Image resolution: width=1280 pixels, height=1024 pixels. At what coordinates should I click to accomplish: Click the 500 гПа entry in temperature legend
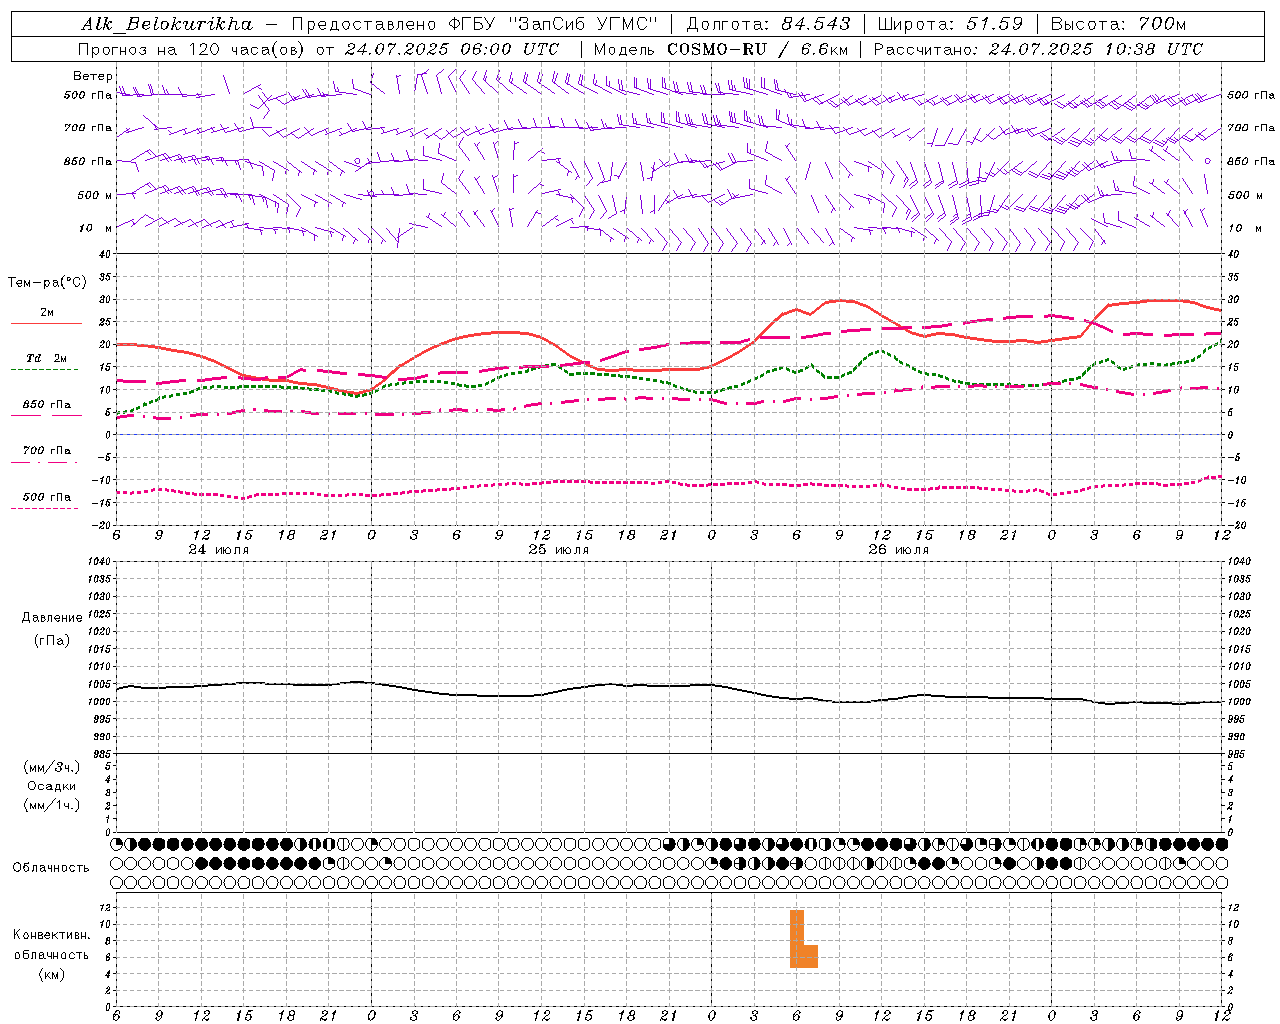46,498
